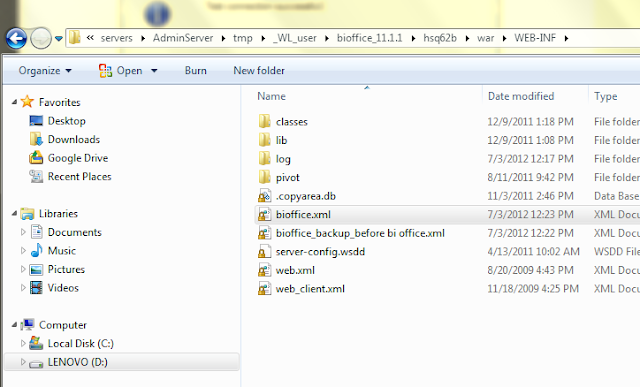The image size is (640, 387).
Task: Navigate to war folder in breadcrumb
Action: point(485,38)
